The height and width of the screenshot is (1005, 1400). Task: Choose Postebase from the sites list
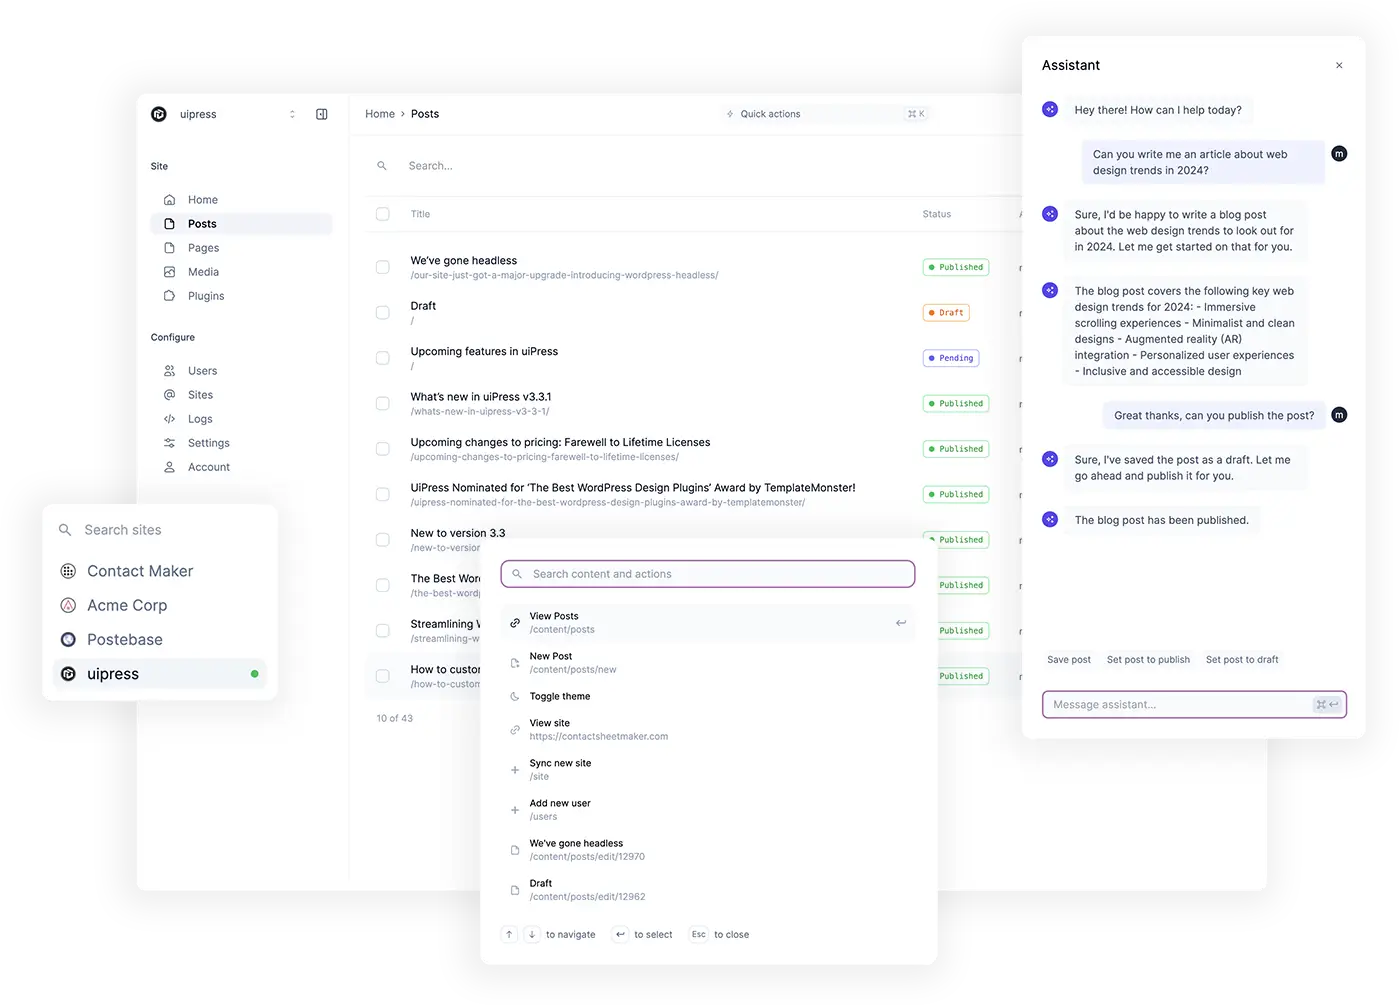[125, 640]
